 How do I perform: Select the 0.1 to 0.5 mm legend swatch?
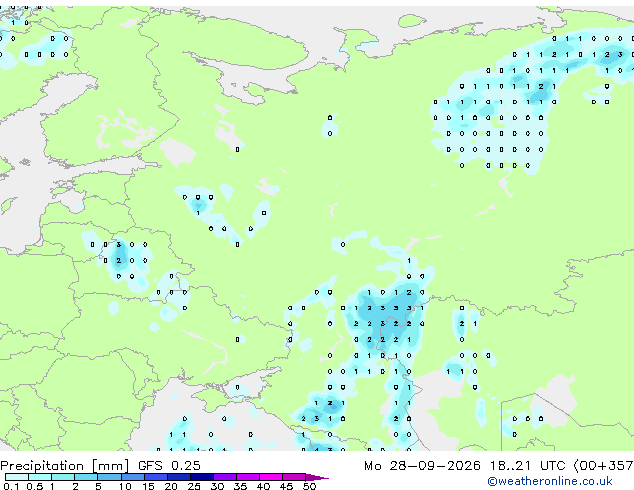(17, 477)
